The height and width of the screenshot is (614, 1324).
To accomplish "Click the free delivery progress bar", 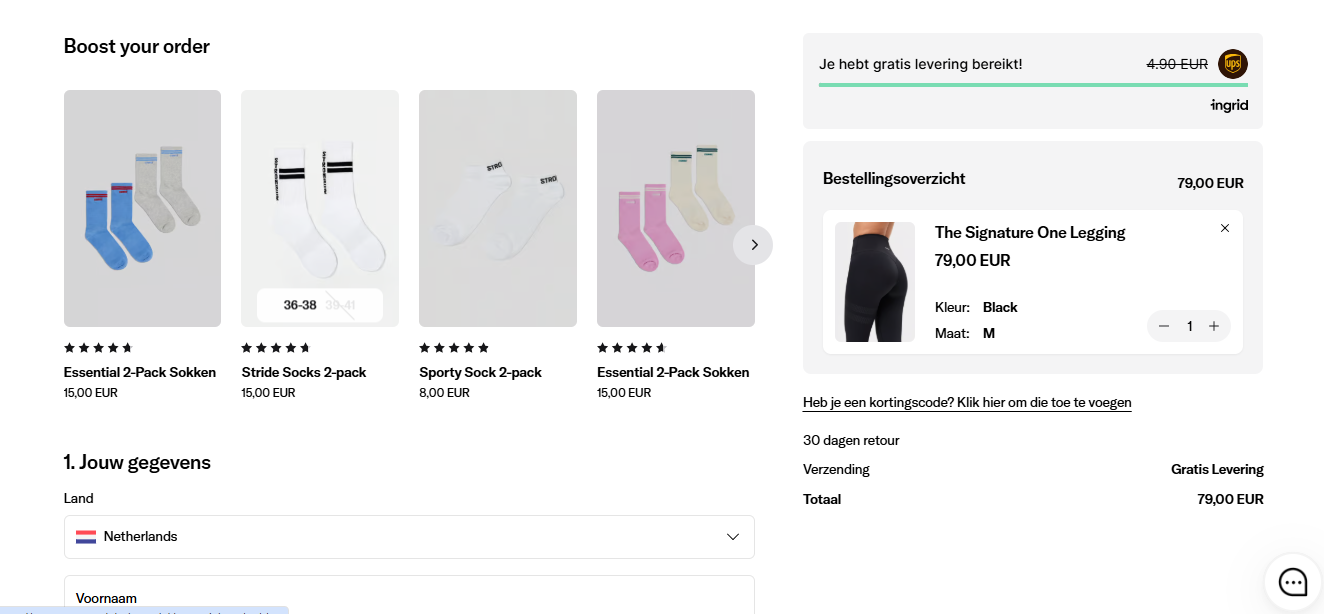I will click(1033, 85).
